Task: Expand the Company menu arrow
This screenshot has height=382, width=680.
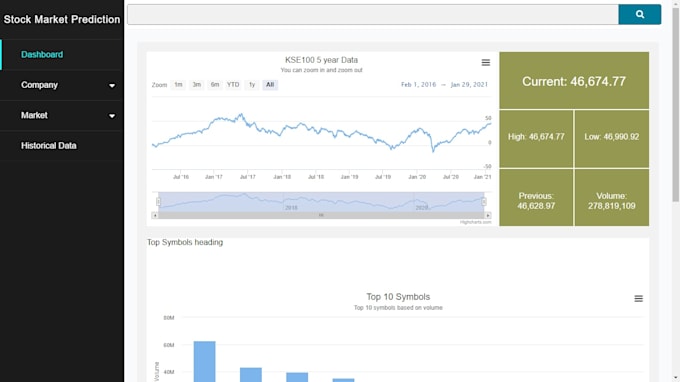Action: pos(112,85)
